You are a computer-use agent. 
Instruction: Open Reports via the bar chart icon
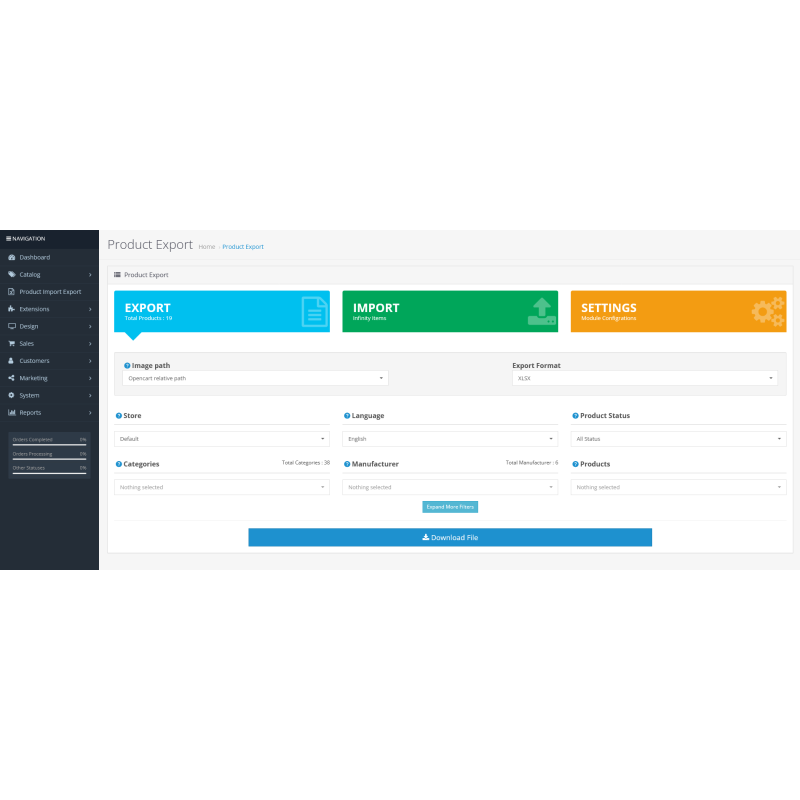click(x=14, y=412)
